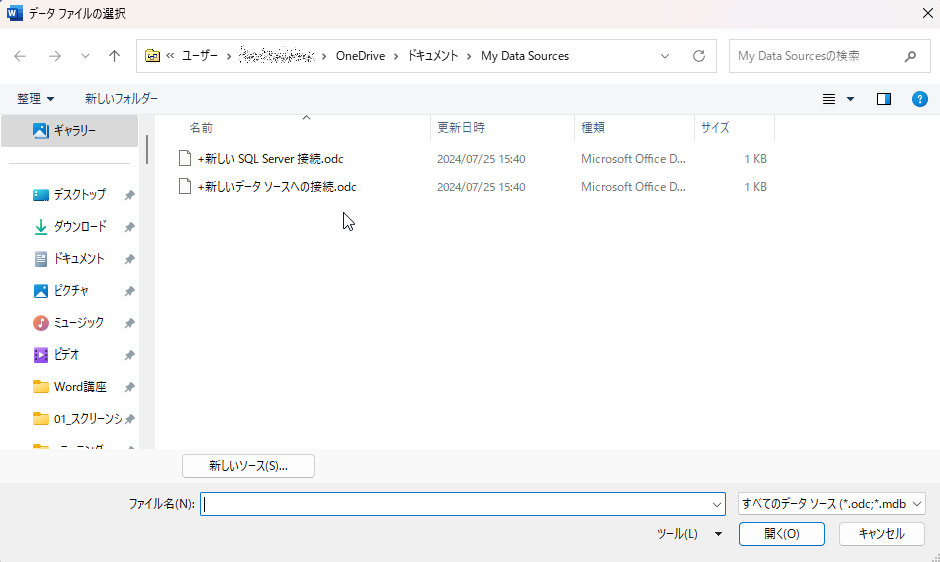Screen dimensions: 940x562
Task: Close the データ ファイルの選択 dialog
Action: pyautogui.click(x=927, y=13)
